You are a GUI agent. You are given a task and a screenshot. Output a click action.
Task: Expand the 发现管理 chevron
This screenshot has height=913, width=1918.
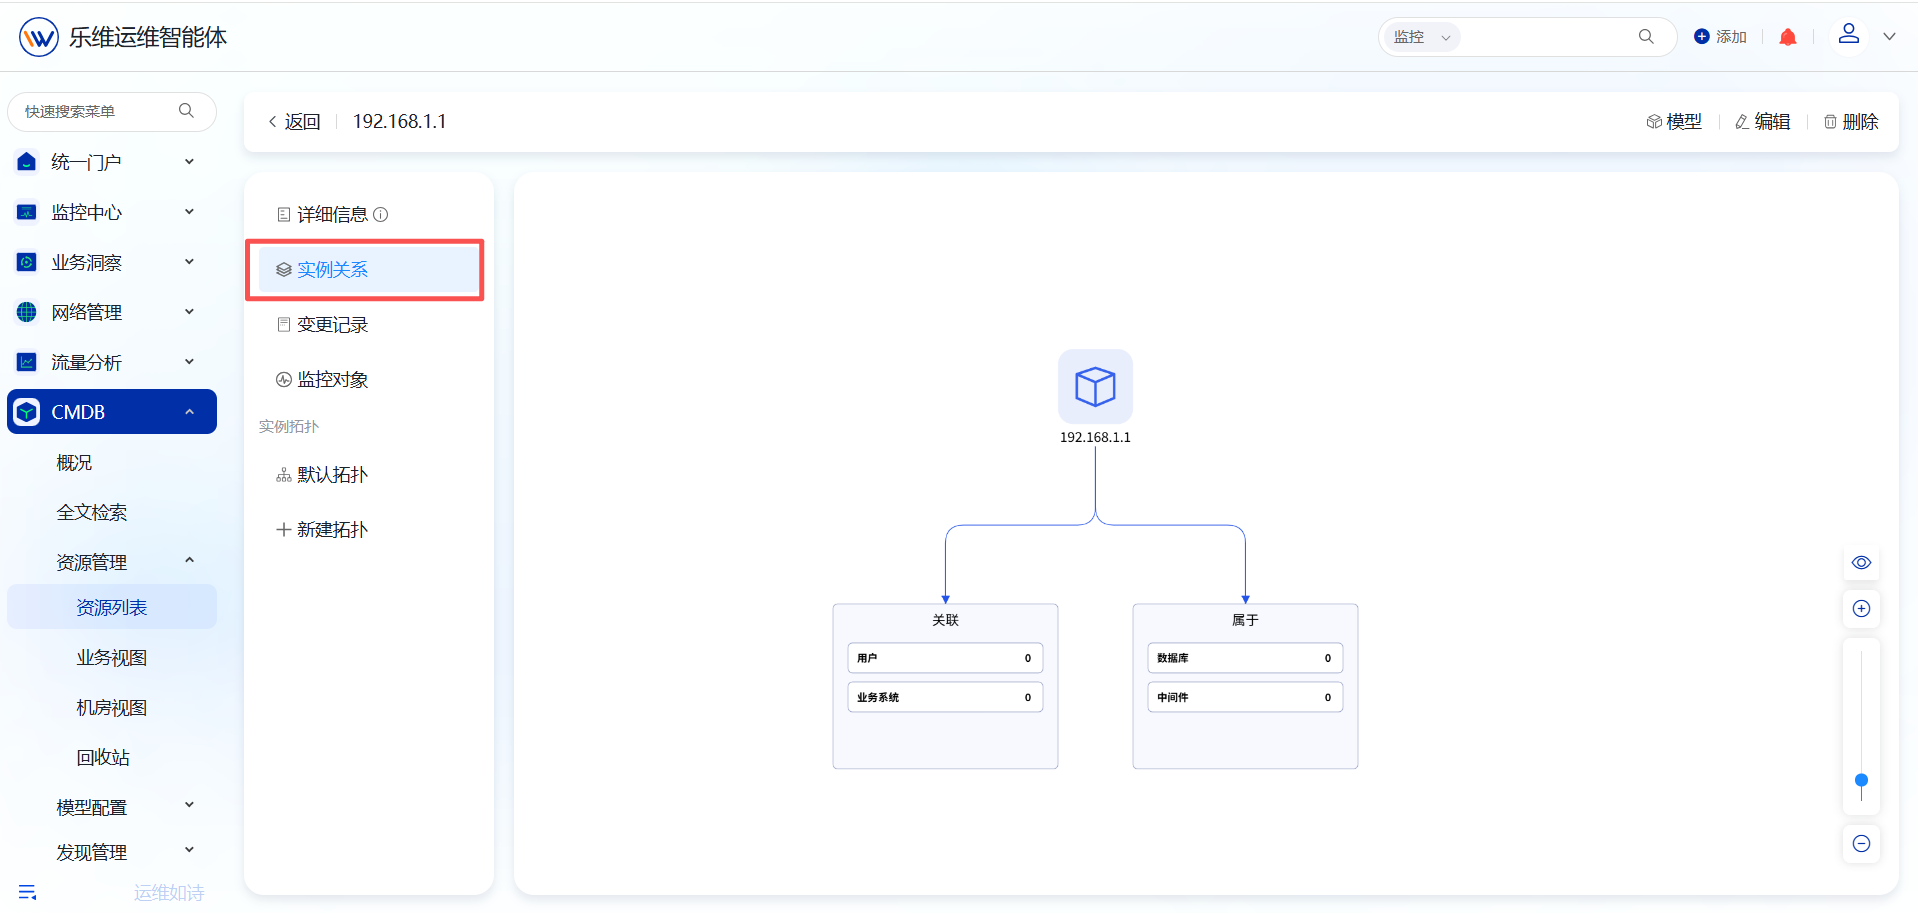pos(189,851)
